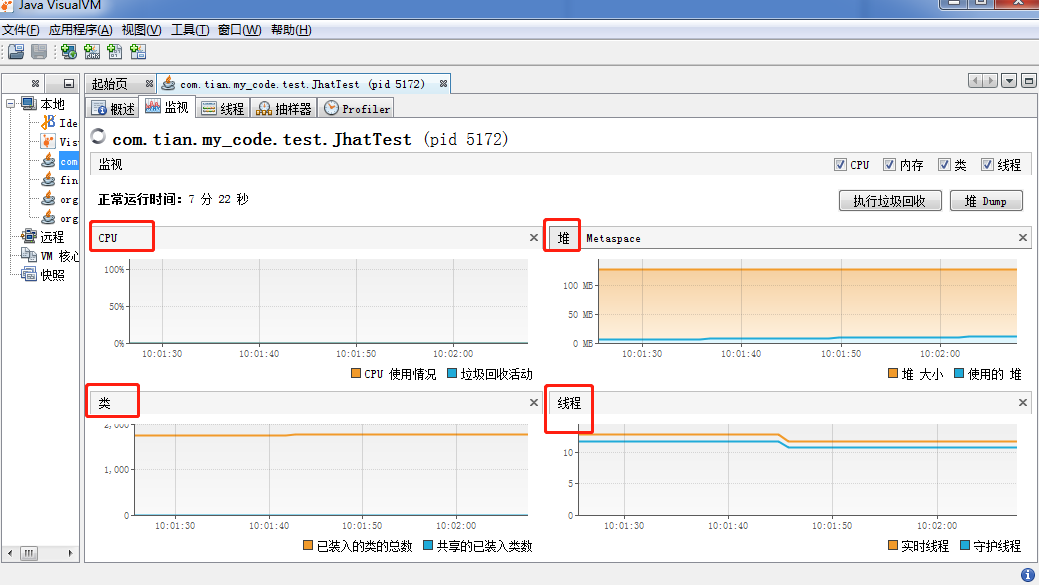This screenshot has width=1039, height=585.
Task: Click the Add Remote Host toolbar icon
Action: click(x=69, y=52)
